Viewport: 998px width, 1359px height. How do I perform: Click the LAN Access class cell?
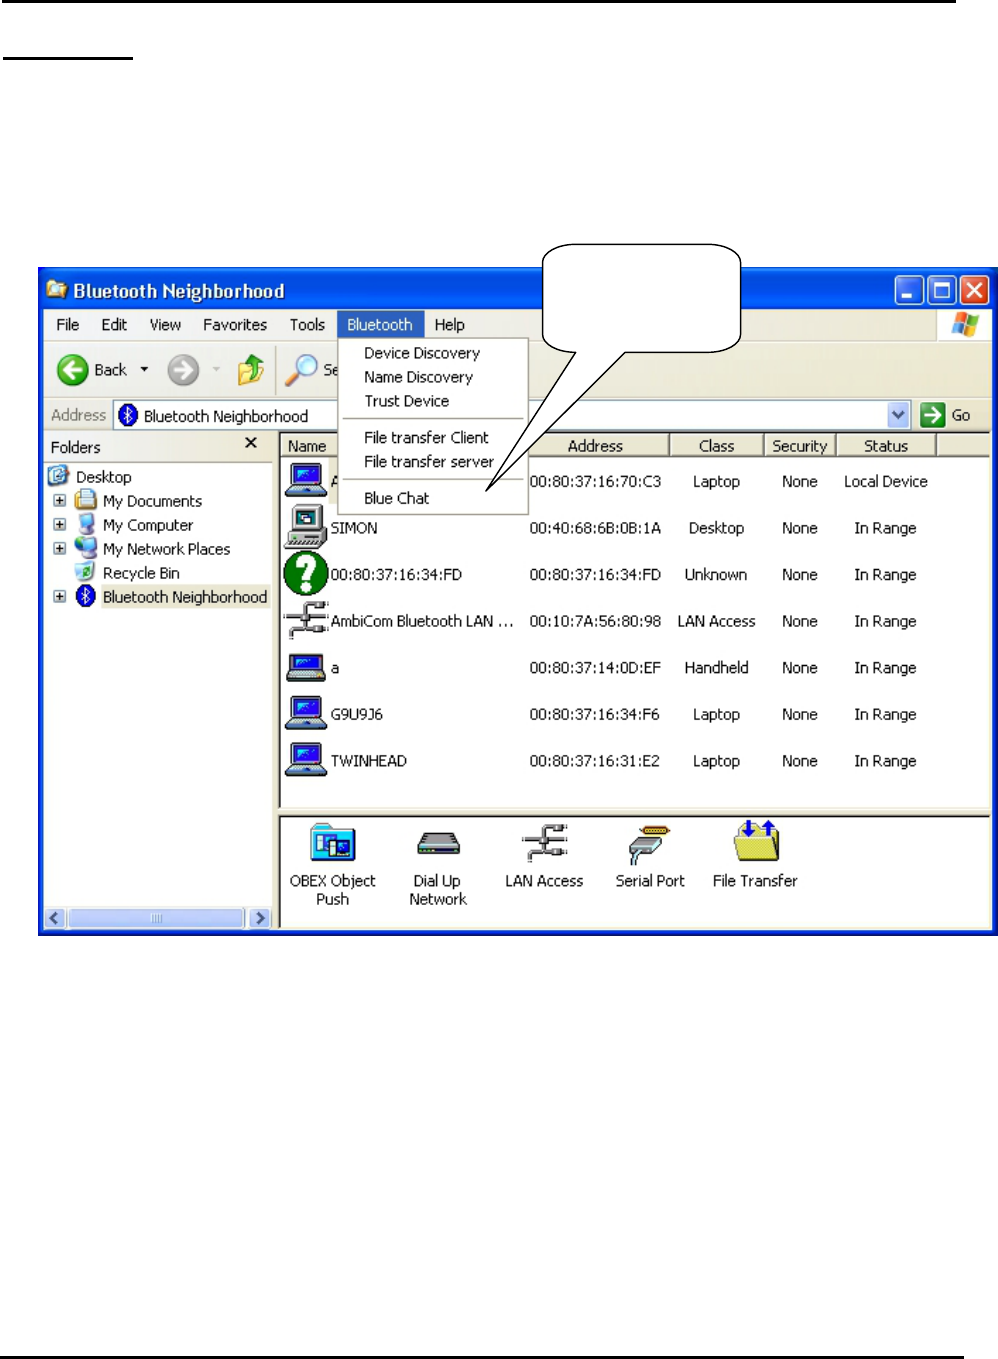tap(716, 621)
